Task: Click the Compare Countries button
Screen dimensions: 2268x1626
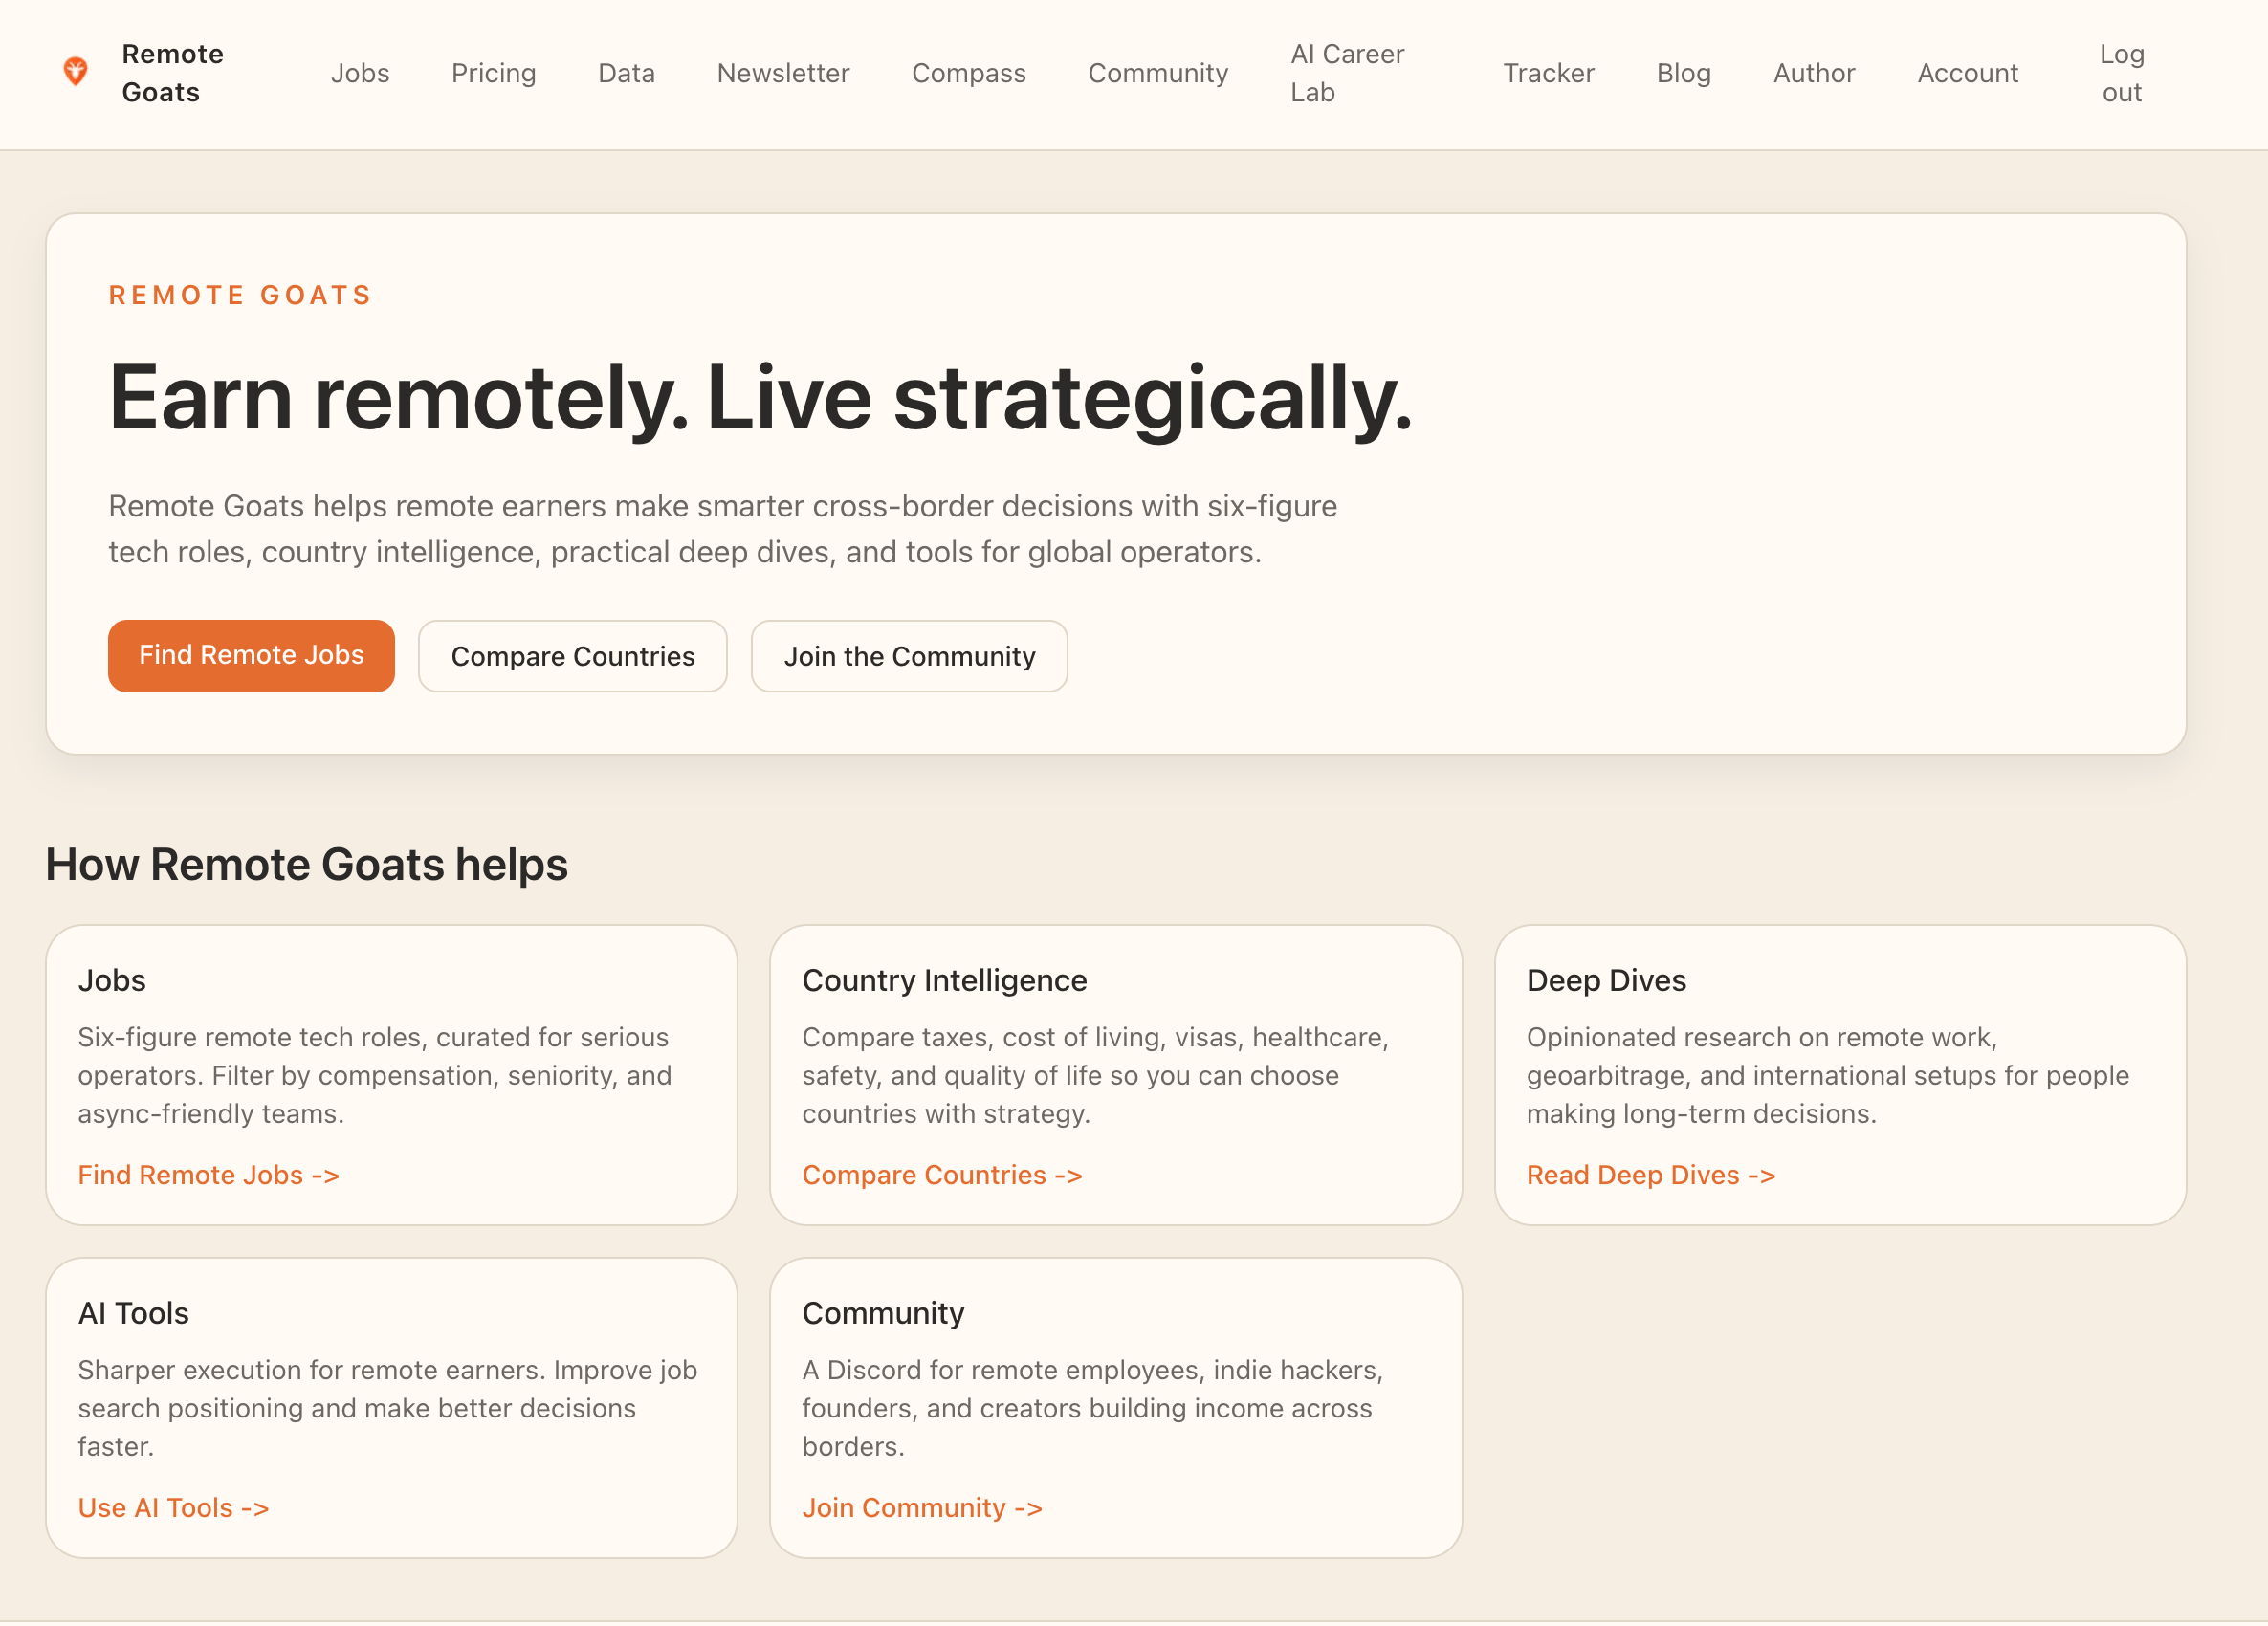Action: click(x=572, y=656)
